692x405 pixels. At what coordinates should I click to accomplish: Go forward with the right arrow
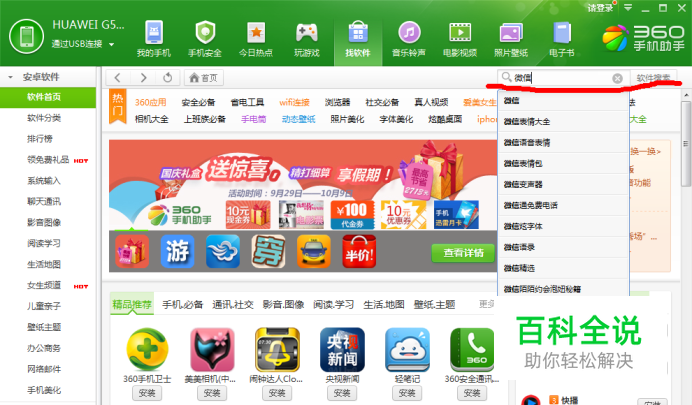pos(143,78)
